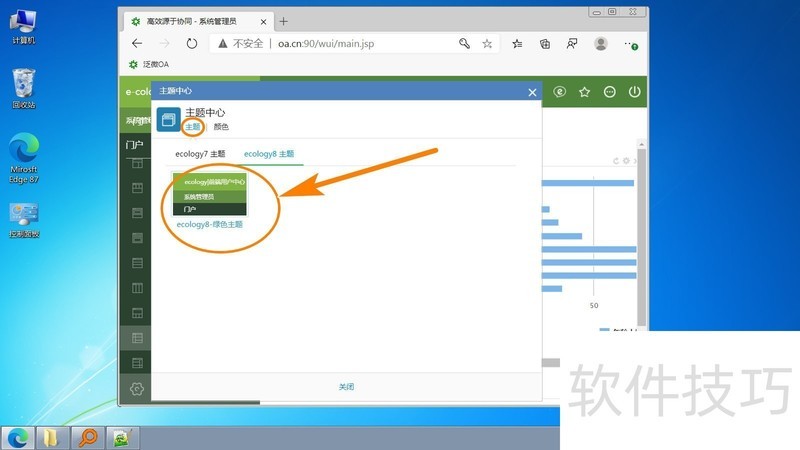Open the green image app taskbar icon

[x=121, y=438]
